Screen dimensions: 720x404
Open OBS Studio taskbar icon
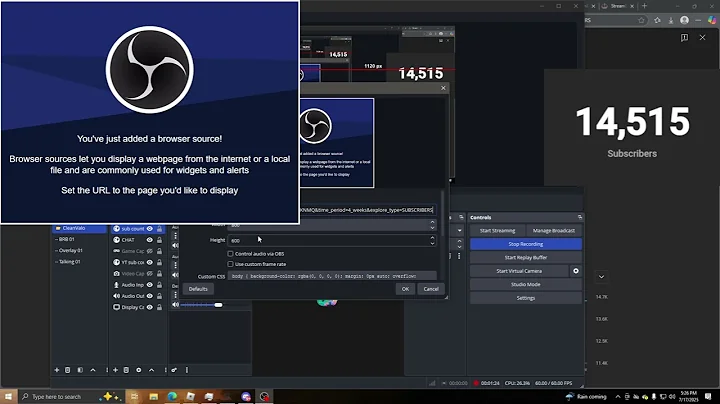coord(264,396)
